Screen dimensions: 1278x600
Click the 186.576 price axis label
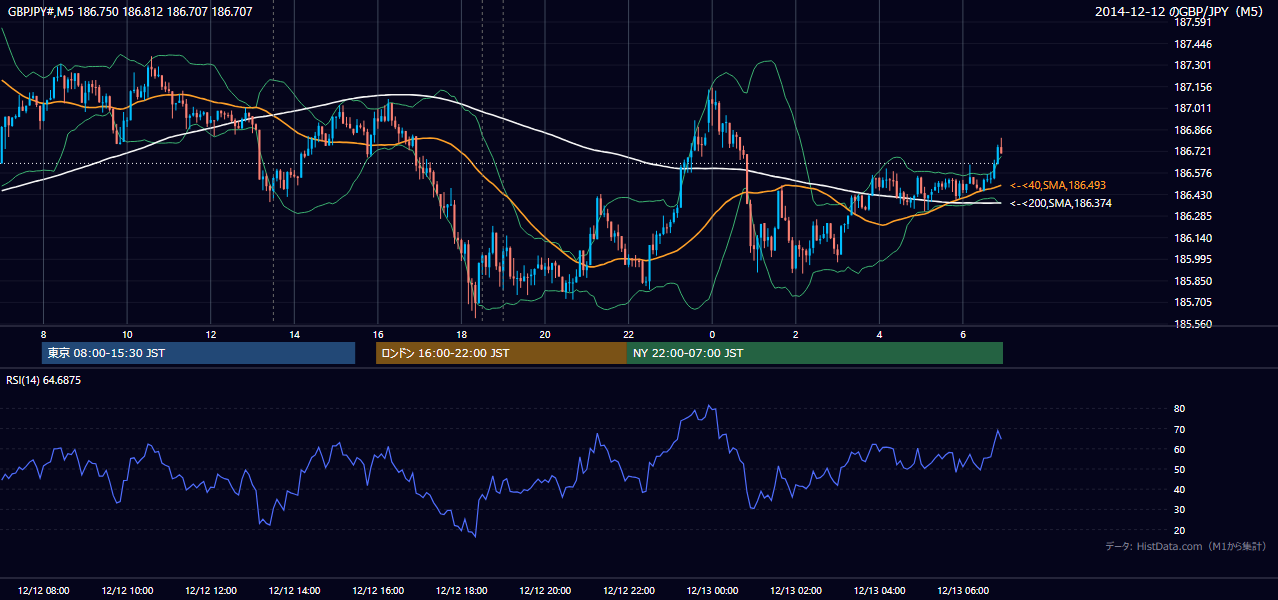coord(1192,173)
